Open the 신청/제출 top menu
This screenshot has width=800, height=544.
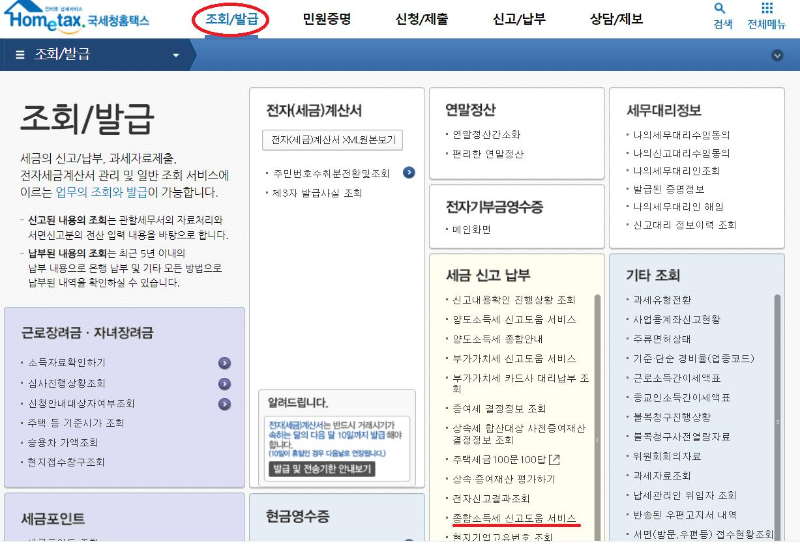(421, 19)
